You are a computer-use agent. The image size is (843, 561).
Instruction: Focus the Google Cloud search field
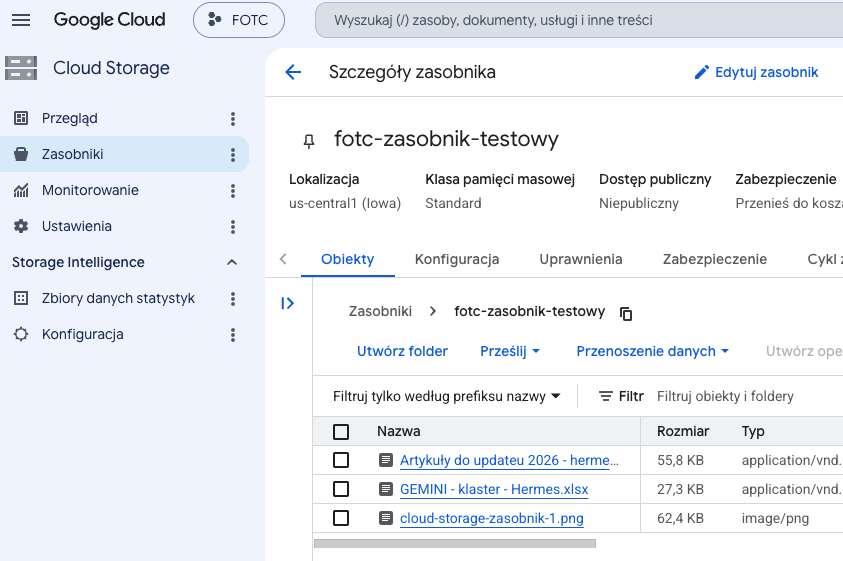pos(578,20)
